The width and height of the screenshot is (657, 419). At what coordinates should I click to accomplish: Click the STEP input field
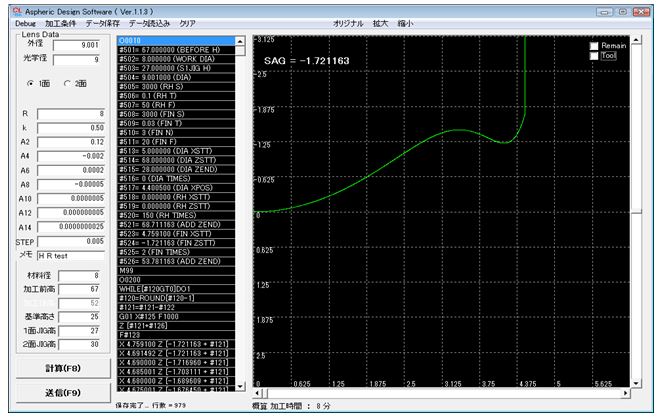pyautogui.click(x=71, y=241)
